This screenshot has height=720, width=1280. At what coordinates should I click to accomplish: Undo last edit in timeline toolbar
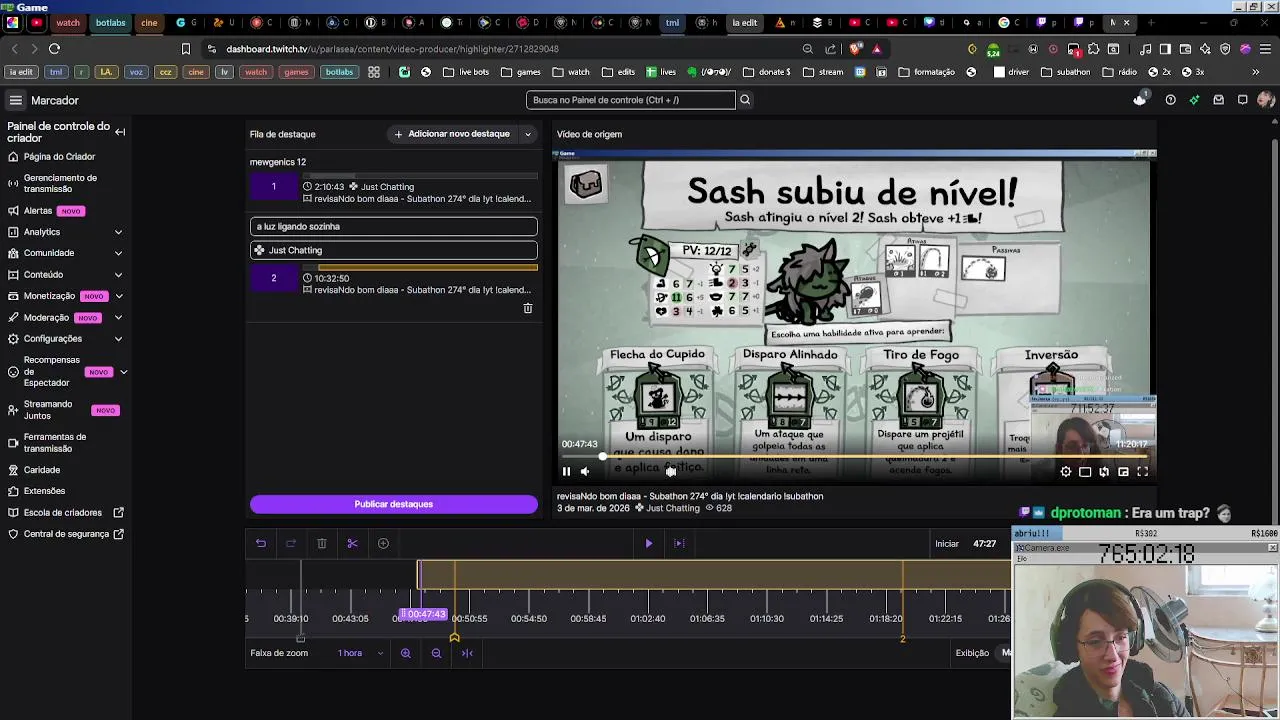pyautogui.click(x=261, y=543)
